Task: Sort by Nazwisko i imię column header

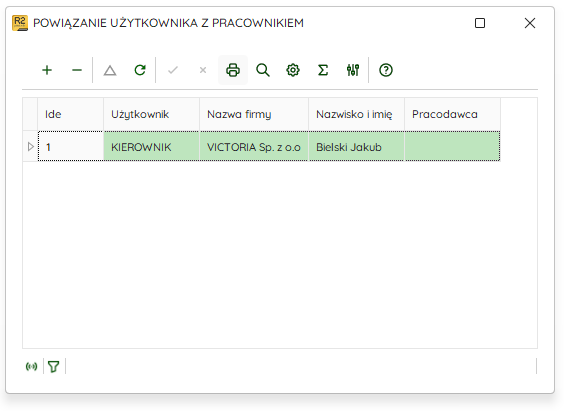Action: [x=356, y=114]
